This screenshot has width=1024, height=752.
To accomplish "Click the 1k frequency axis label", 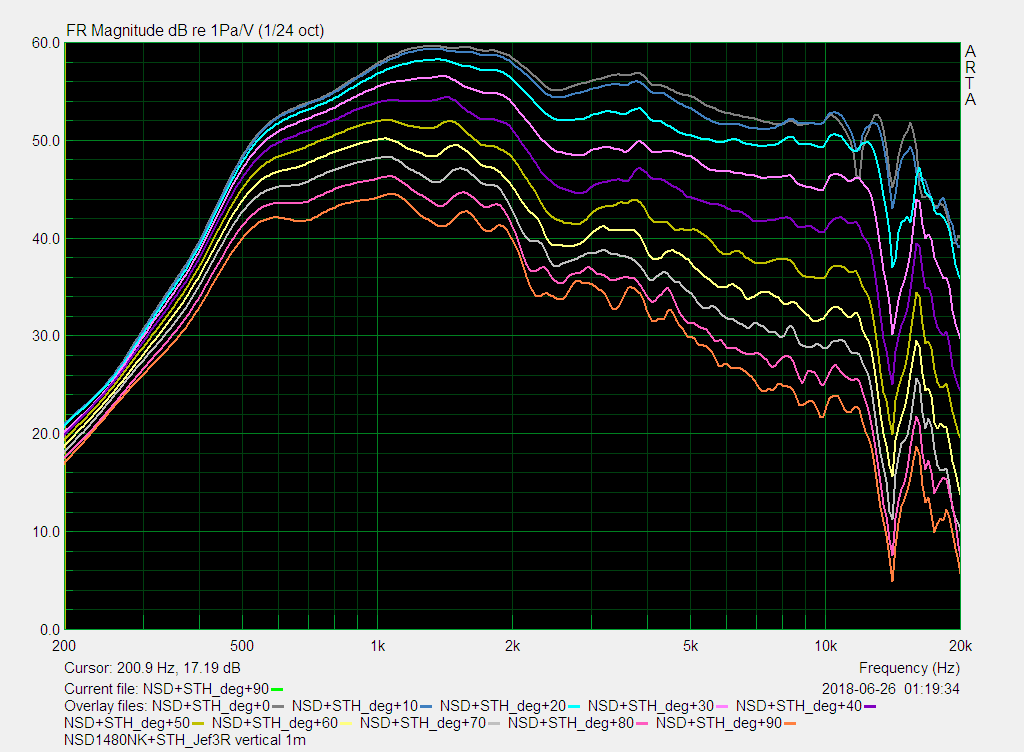I will click(377, 646).
